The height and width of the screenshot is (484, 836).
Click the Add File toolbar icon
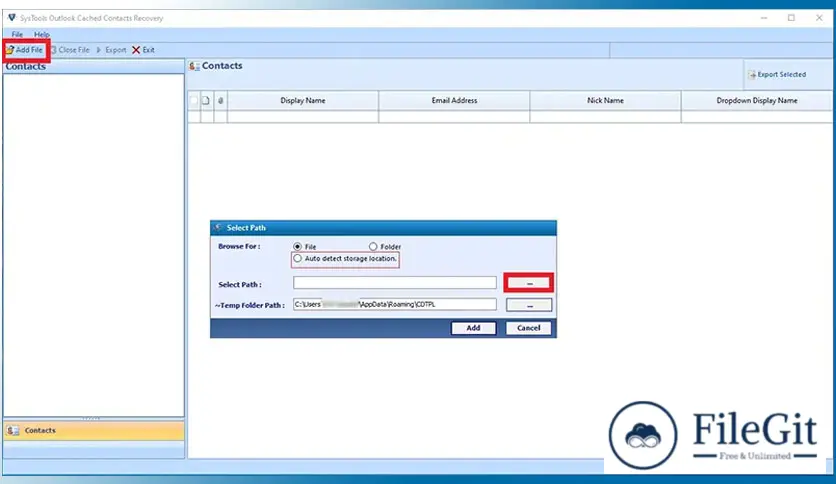click(x=10, y=49)
